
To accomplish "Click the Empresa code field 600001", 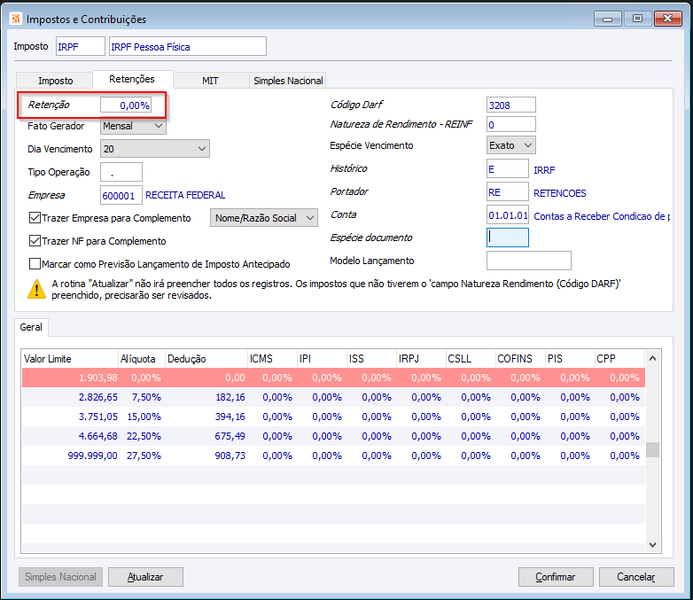I will click(x=121, y=195).
